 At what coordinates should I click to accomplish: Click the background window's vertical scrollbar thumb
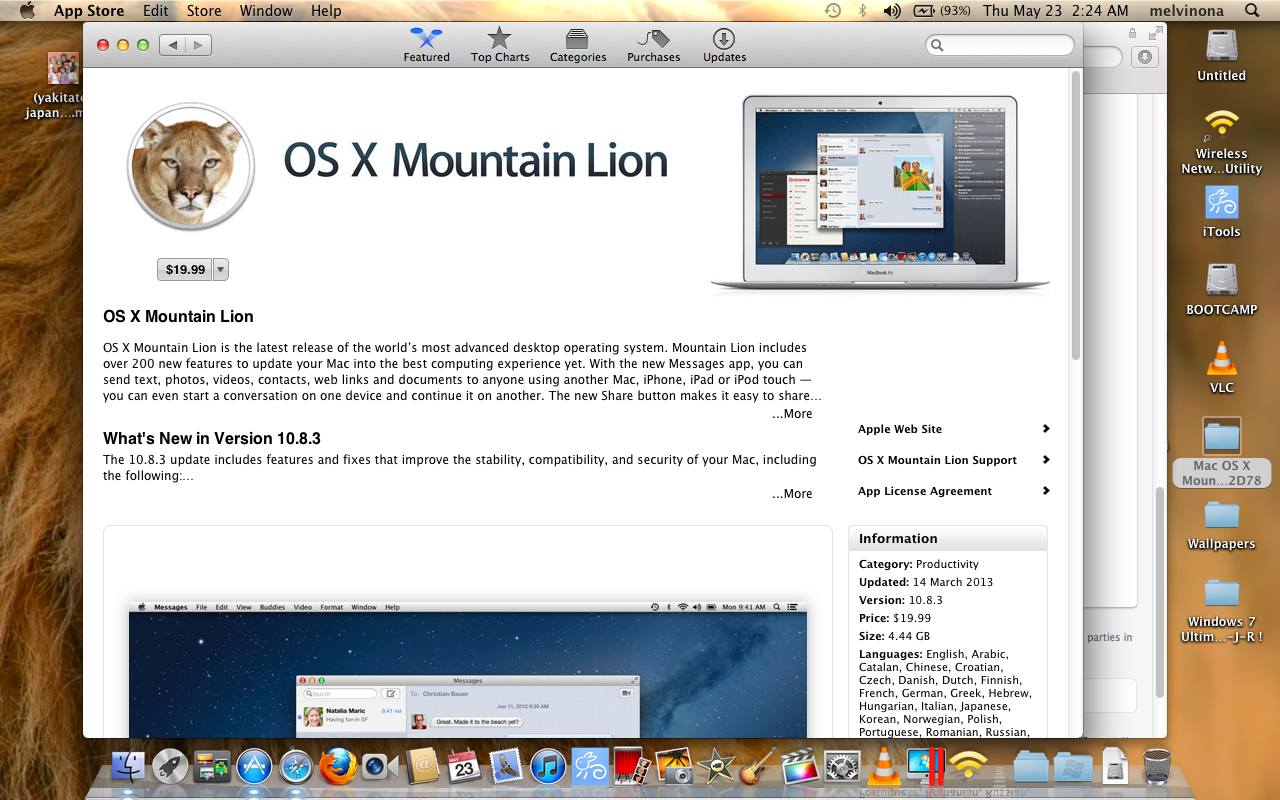tap(1160, 592)
